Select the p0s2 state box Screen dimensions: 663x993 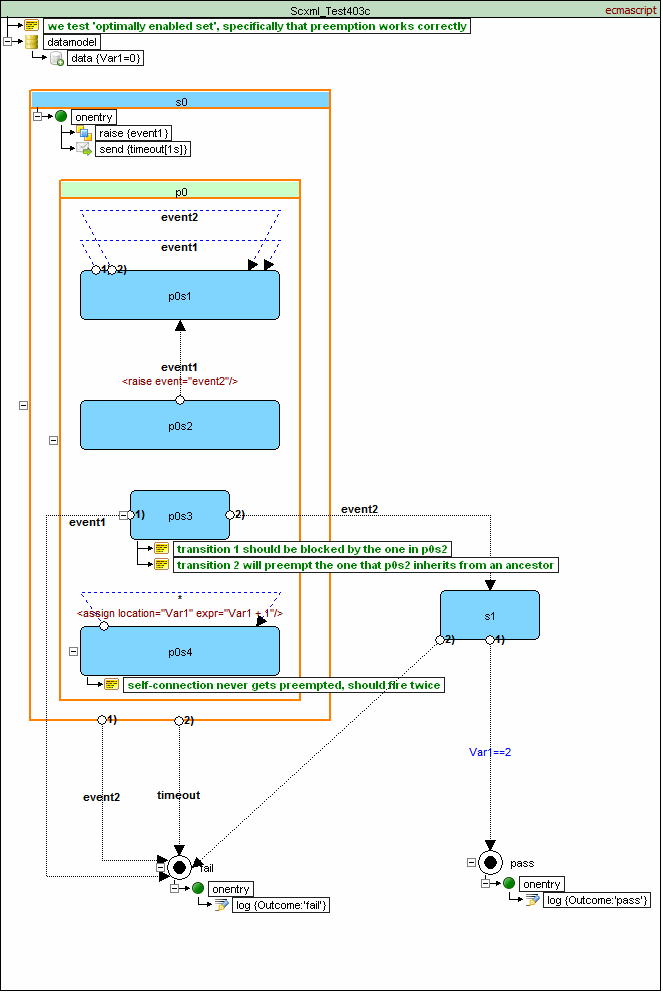[x=179, y=425]
